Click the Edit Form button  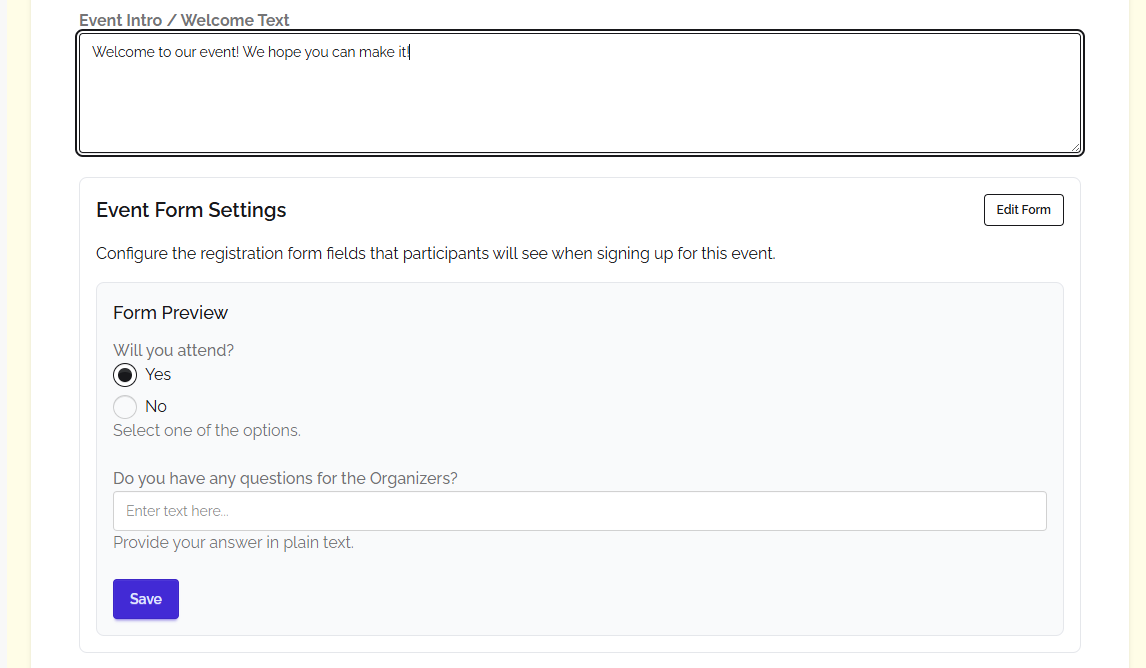point(1023,210)
